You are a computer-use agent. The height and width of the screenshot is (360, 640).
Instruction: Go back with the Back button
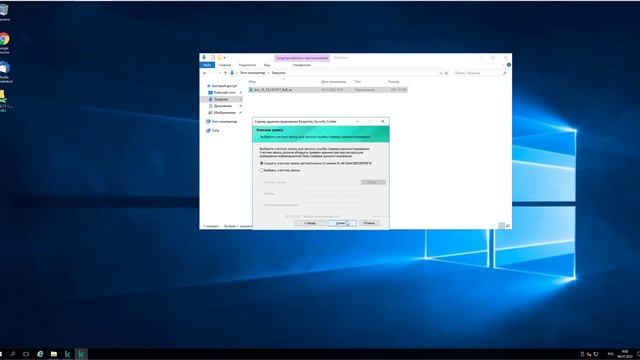(x=309, y=223)
